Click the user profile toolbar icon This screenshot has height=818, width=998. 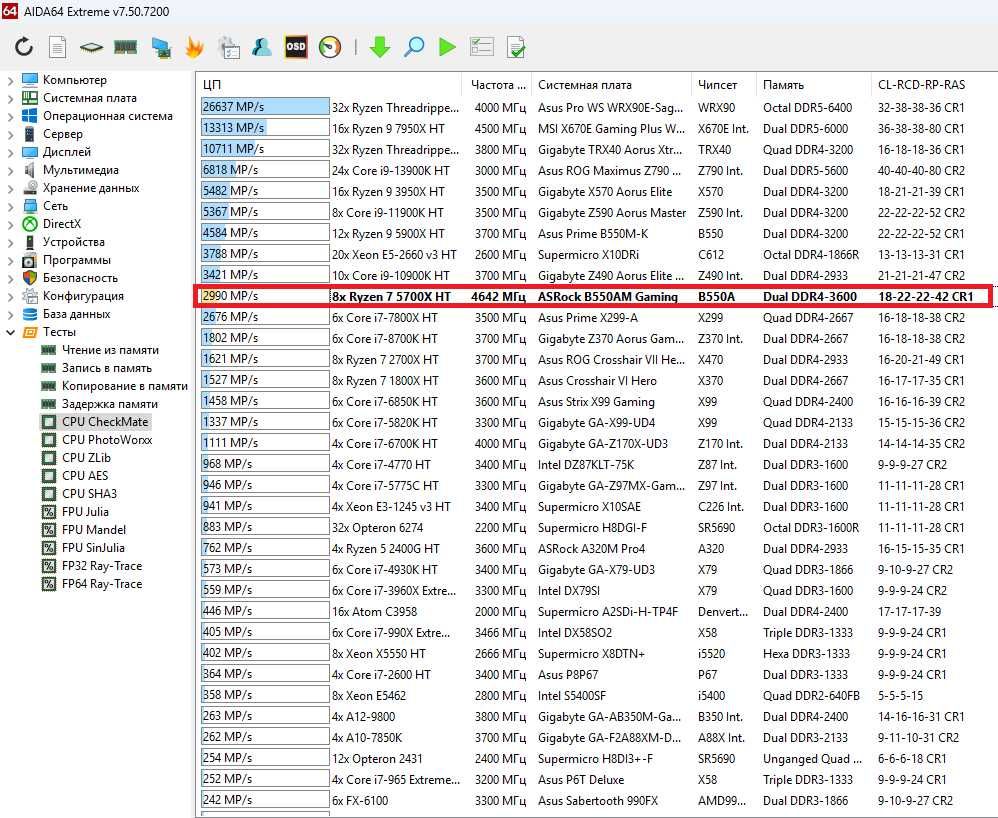coord(262,46)
